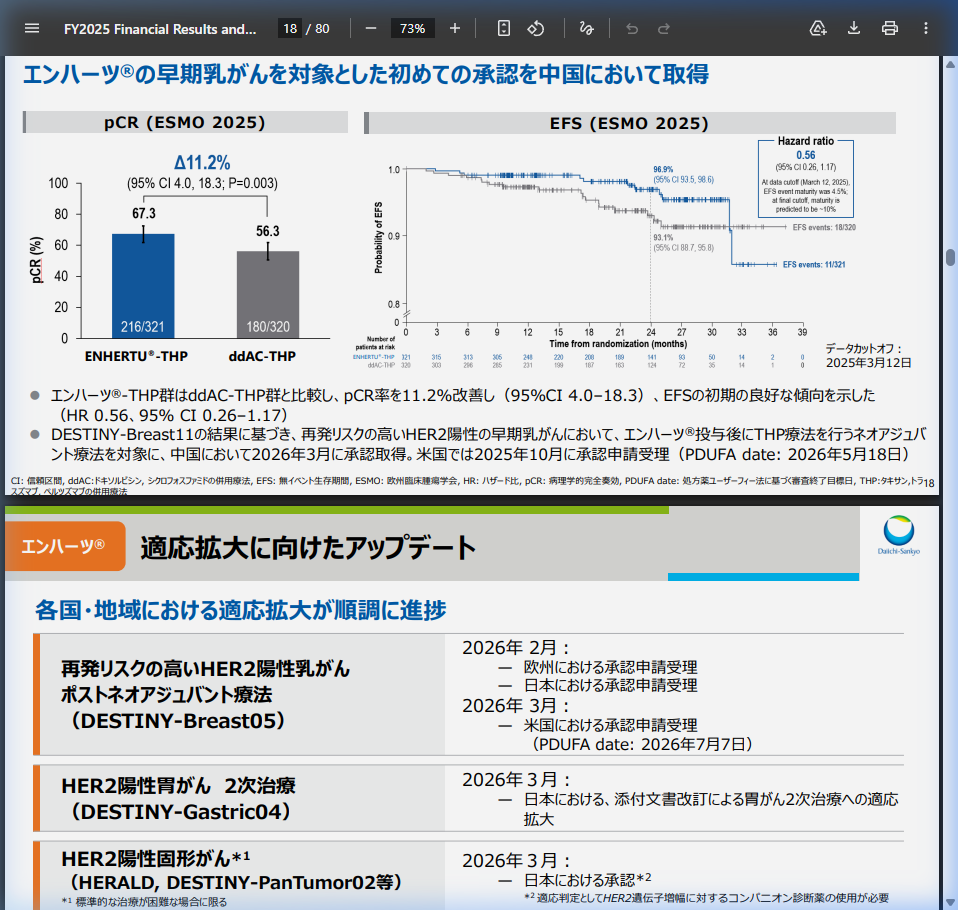Zoom out with the minus button
958x910 pixels.
coord(371,28)
